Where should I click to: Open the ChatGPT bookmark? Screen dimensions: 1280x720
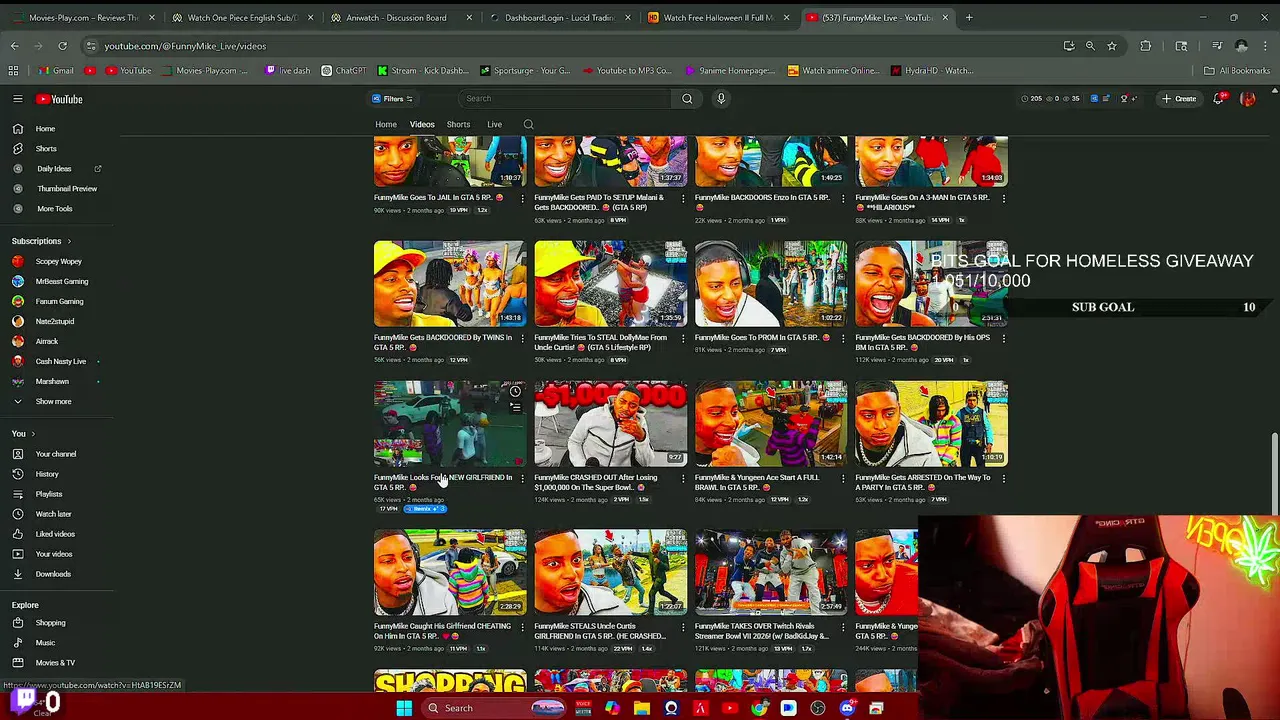click(x=344, y=71)
